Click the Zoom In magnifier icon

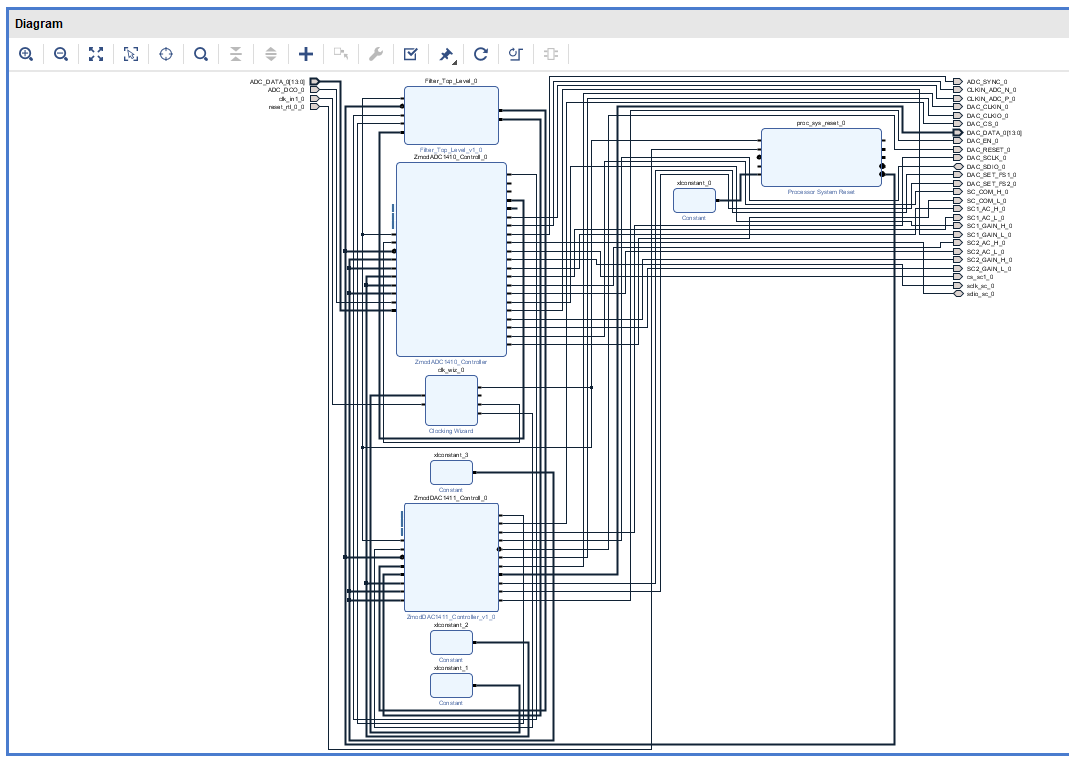[x=26, y=54]
